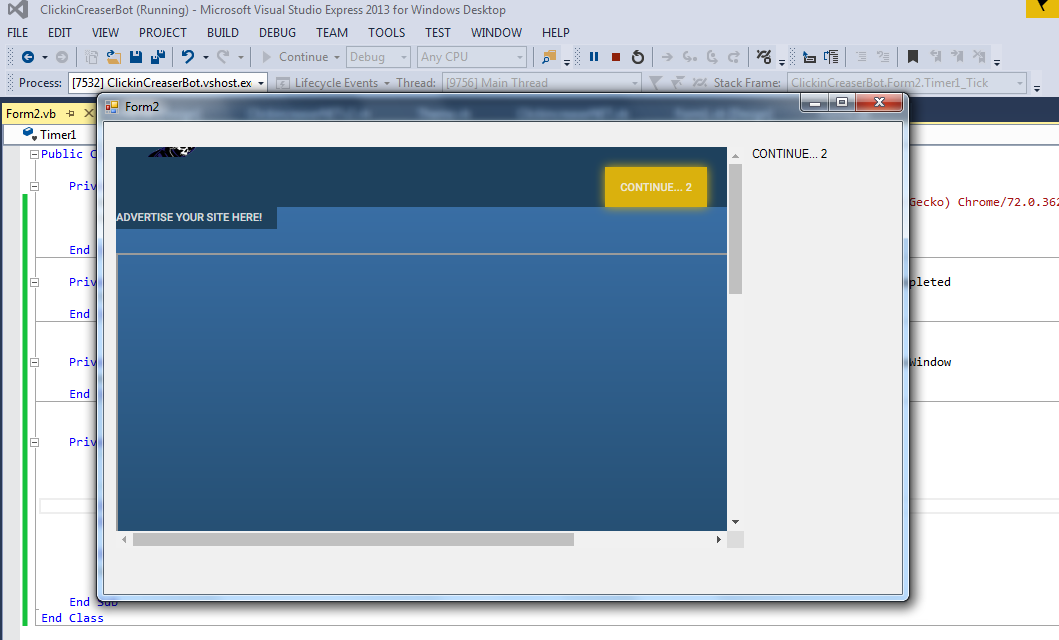1059x640 pixels.
Task: Minimize the Form2 window
Action: tap(815, 102)
